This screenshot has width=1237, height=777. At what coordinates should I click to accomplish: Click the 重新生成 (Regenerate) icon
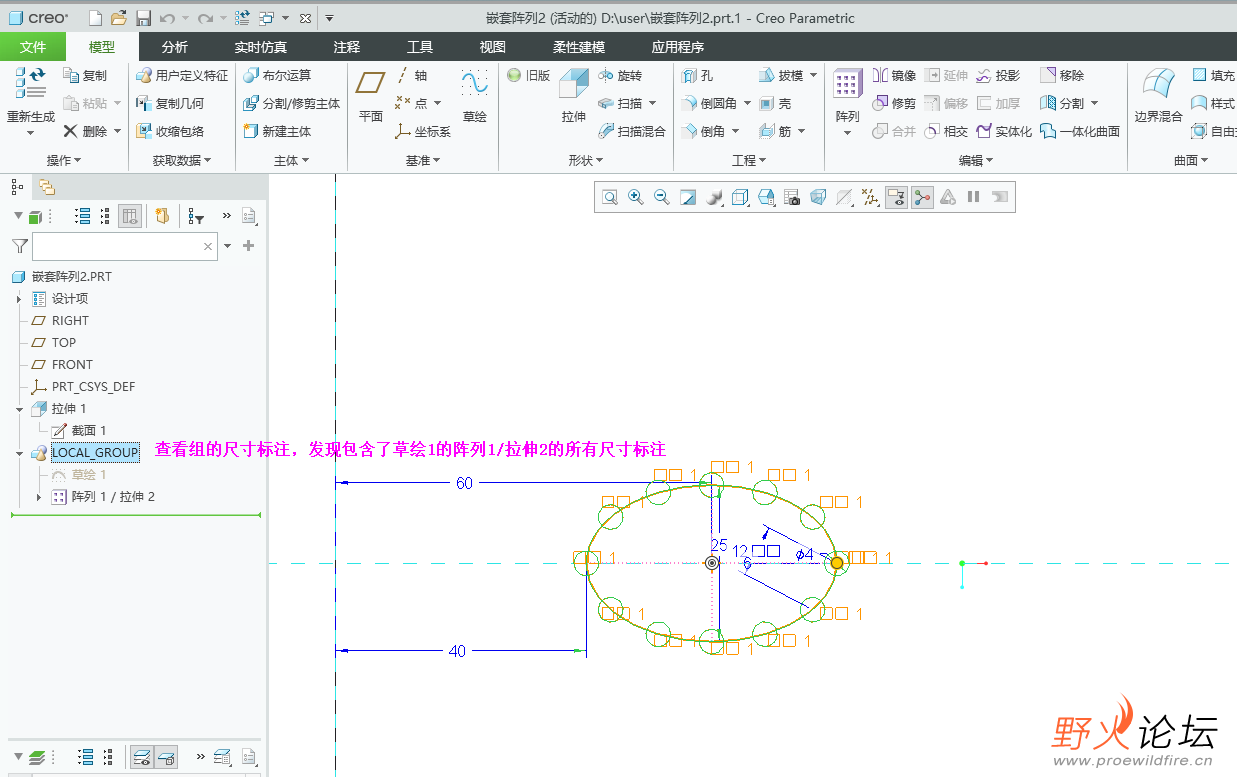pos(31,82)
